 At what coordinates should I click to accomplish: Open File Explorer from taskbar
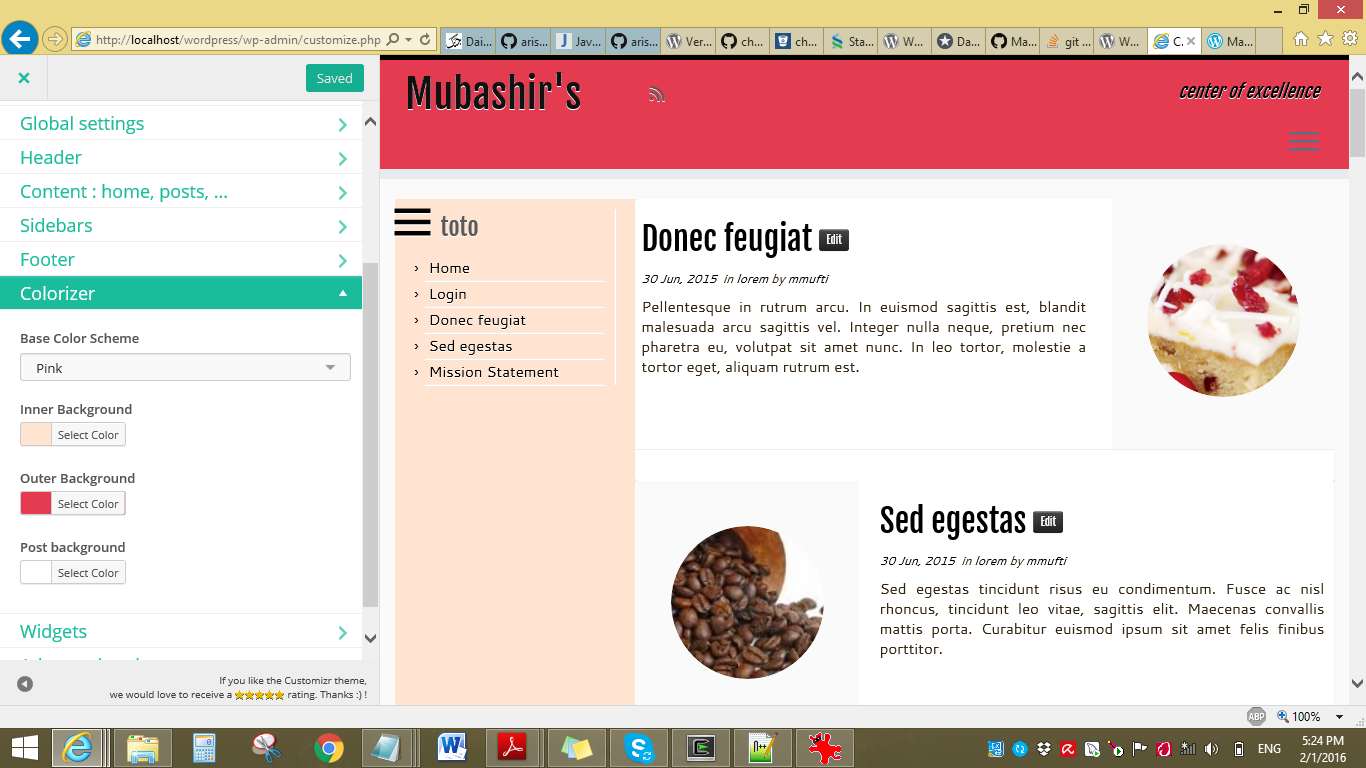(x=143, y=748)
